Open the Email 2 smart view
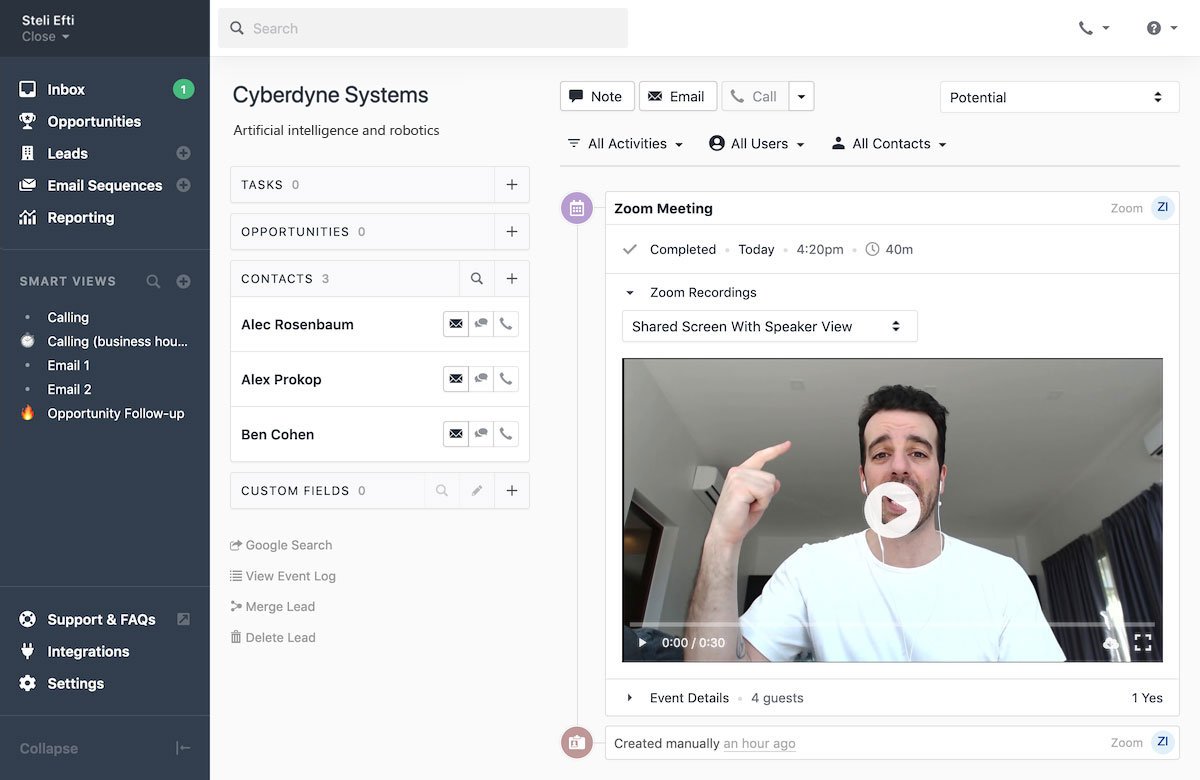This screenshot has width=1200, height=780. [70, 389]
